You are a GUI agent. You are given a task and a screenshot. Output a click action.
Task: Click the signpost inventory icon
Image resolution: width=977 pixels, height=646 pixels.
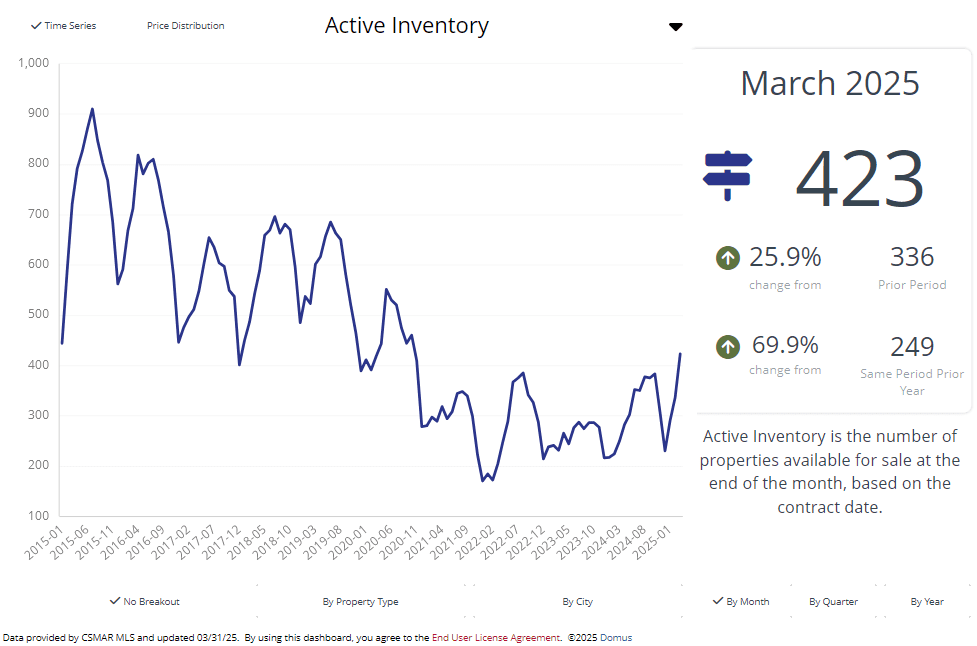coord(727,176)
